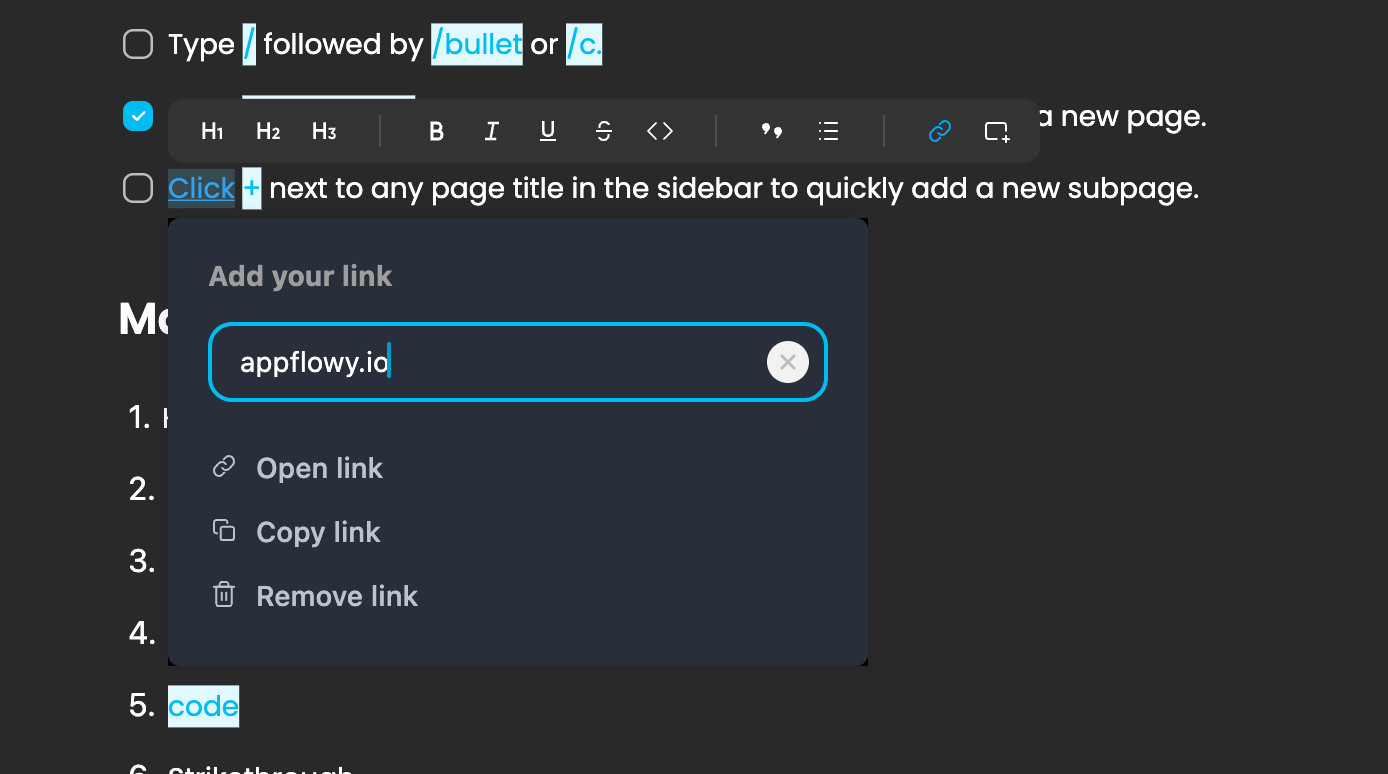Image resolution: width=1388 pixels, height=774 pixels.
Task: Toggle underline formatting
Action: pyautogui.click(x=547, y=131)
